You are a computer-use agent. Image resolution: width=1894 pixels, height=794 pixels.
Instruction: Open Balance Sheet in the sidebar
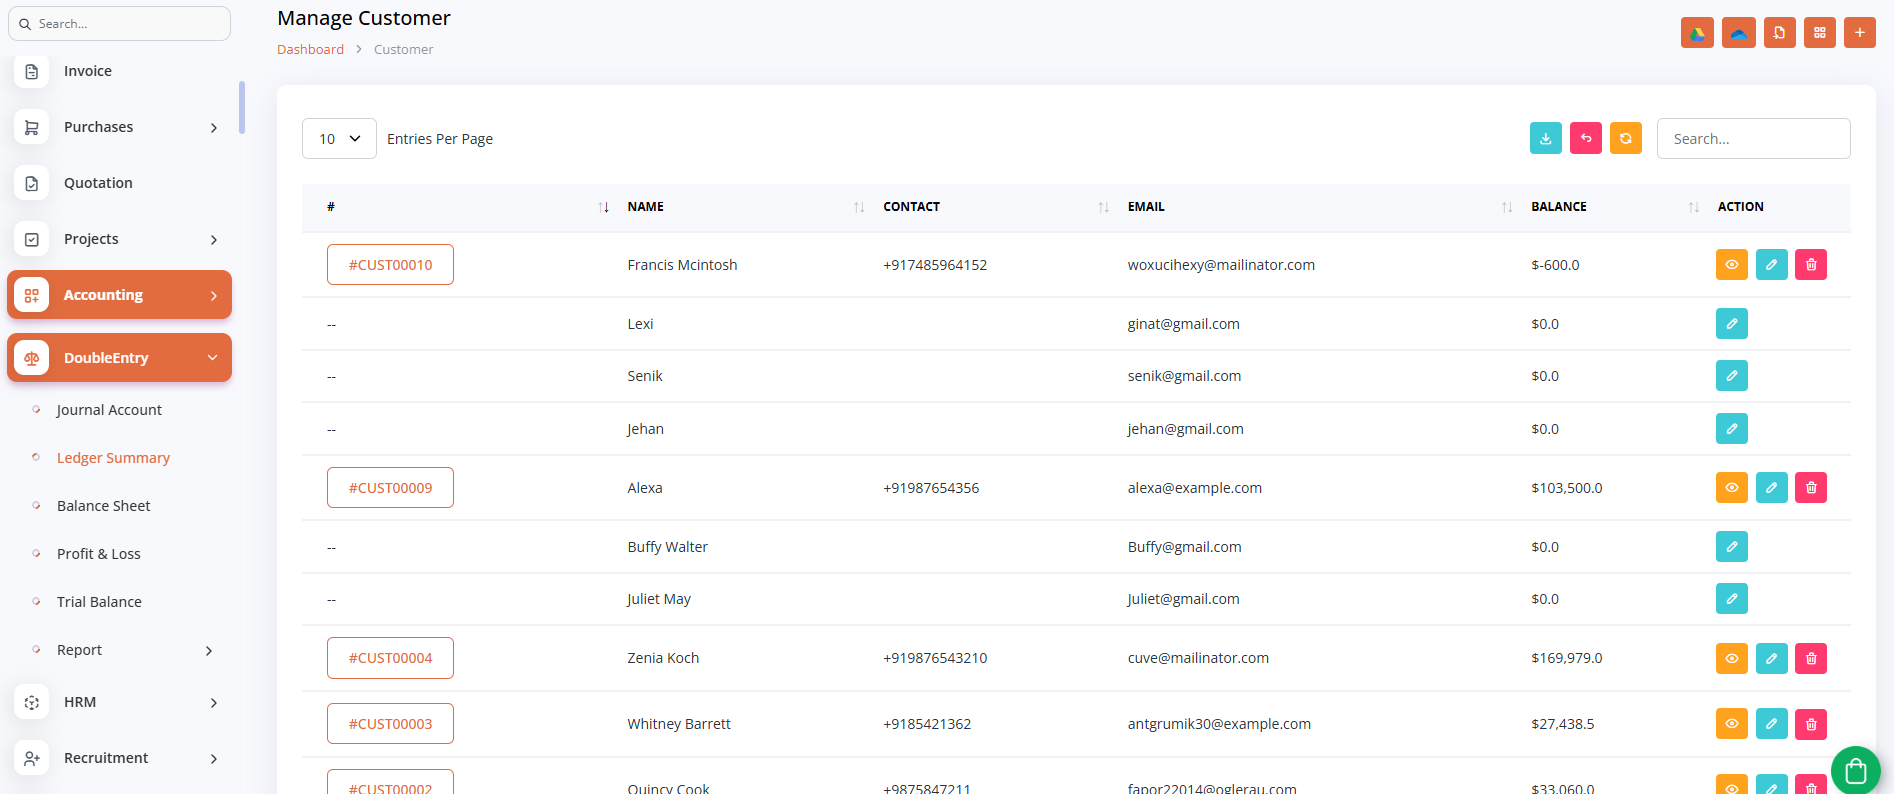103,506
